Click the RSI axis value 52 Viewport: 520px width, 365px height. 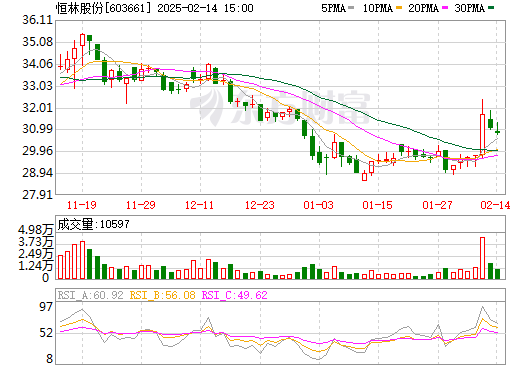(46, 333)
